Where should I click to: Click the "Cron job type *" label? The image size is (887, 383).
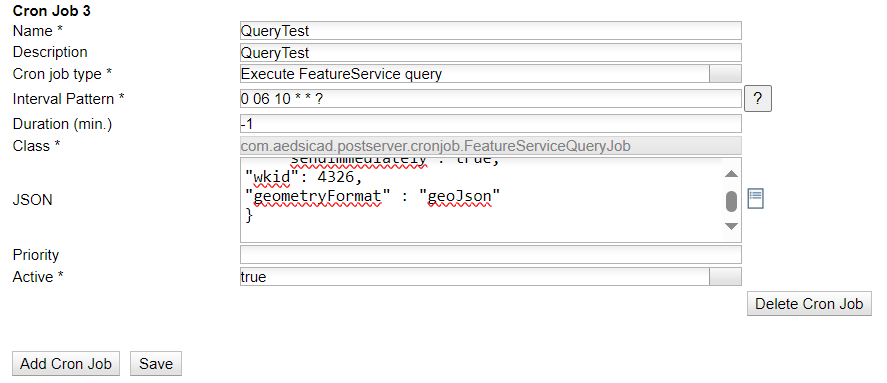[62, 74]
